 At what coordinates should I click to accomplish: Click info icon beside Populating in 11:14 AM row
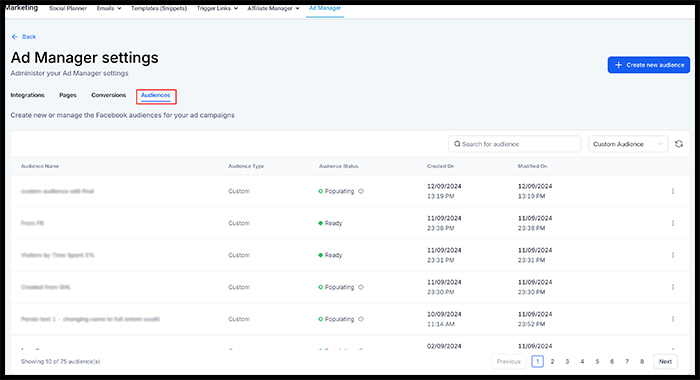tap(361, 319)
